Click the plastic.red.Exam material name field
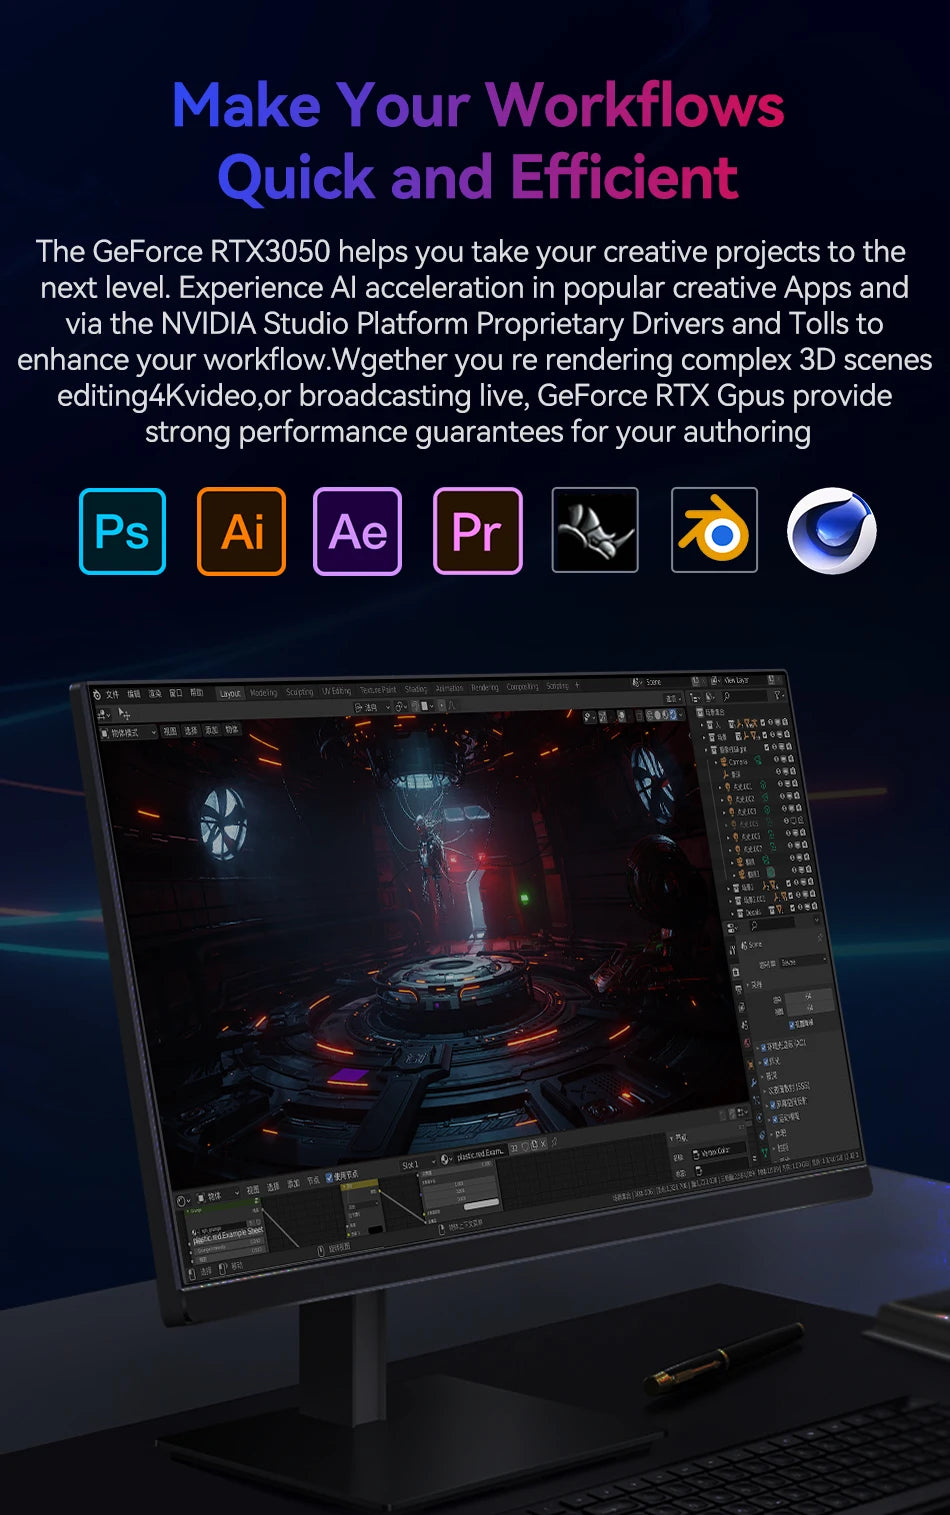This screenshot has width=950, height=1515. pos(481,1154)
